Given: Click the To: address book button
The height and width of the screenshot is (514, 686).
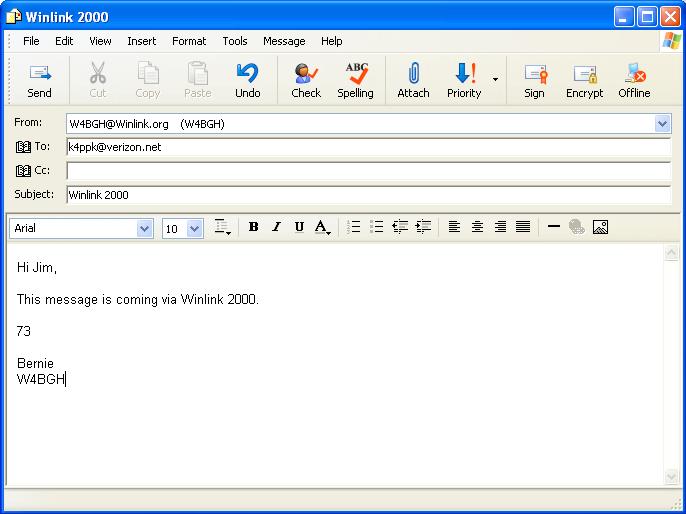Looking at the screenshot, I should (32, 147).
